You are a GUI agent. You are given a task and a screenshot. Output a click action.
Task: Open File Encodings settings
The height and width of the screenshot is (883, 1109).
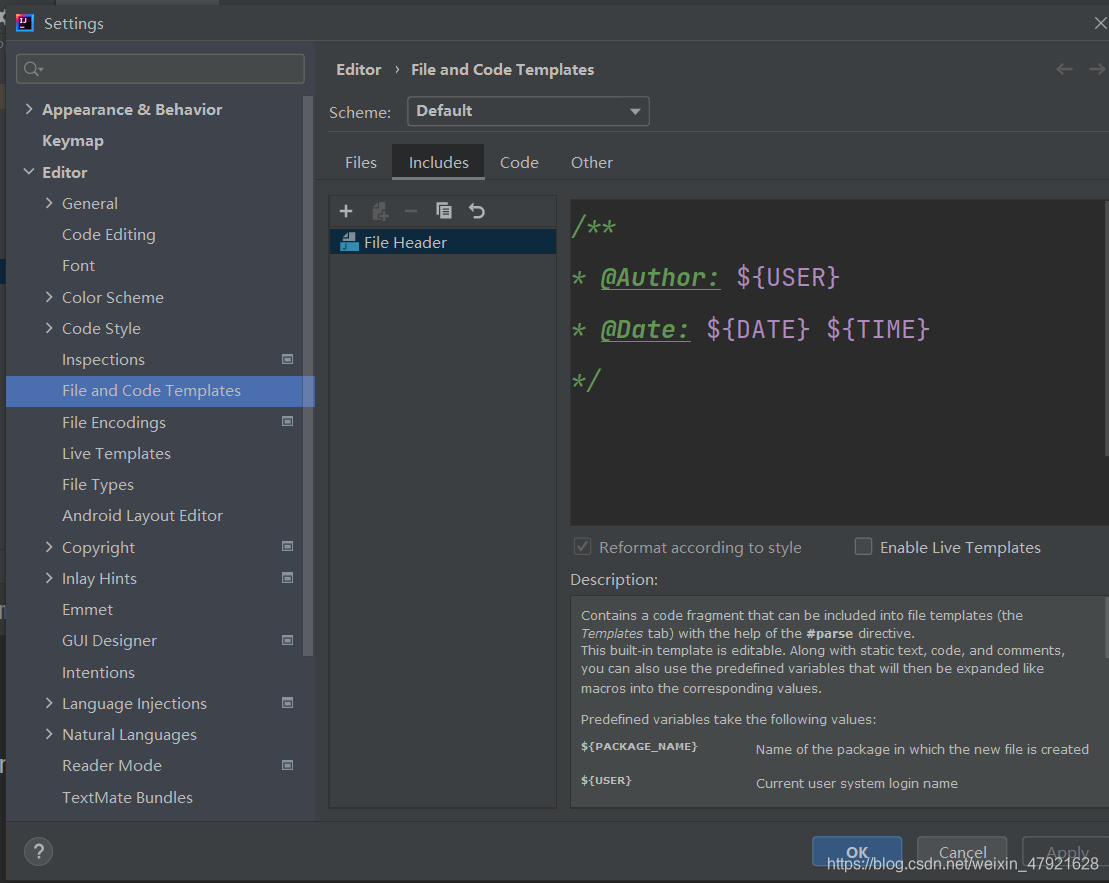[114, 422]
